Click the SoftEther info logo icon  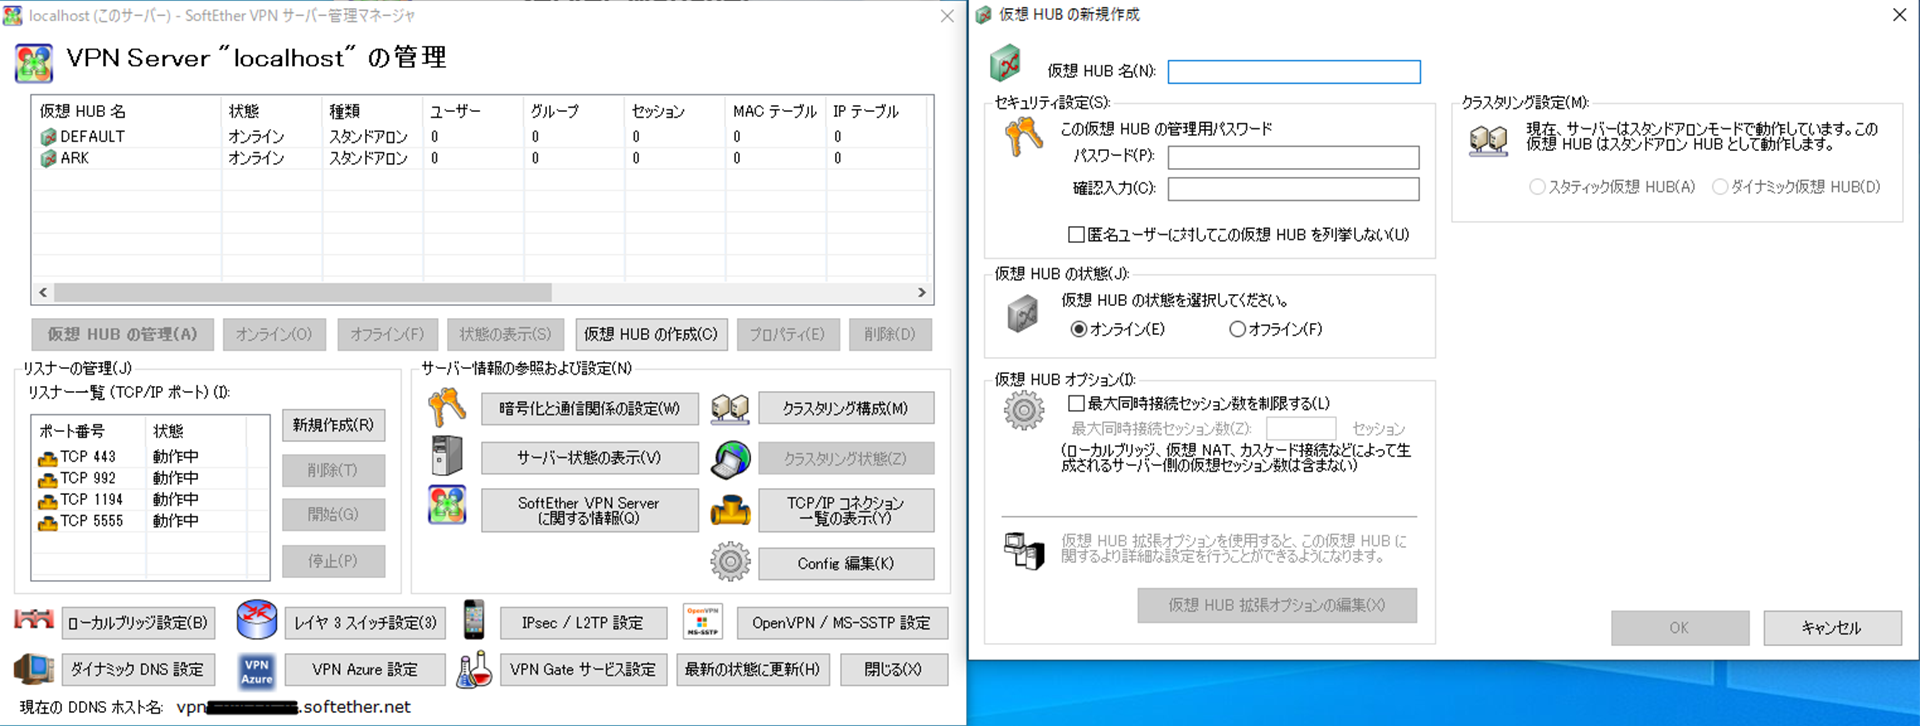(x=447, y=505)
